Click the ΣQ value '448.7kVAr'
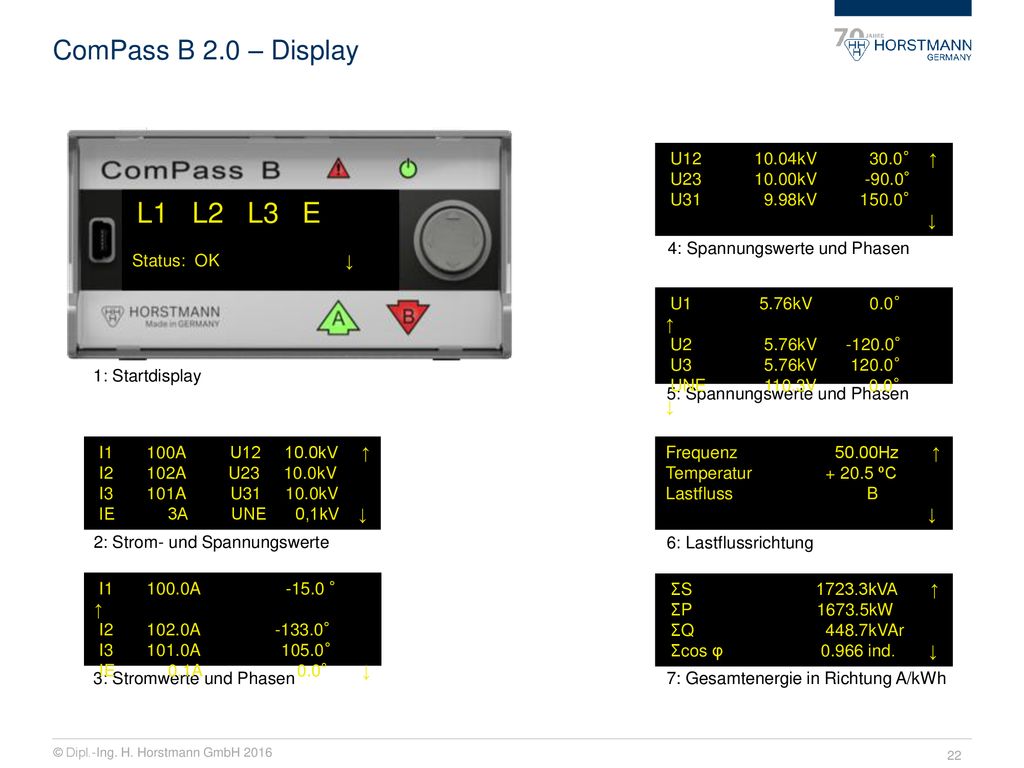Viewport: 1024px width, 768px height. pos(865,630)
